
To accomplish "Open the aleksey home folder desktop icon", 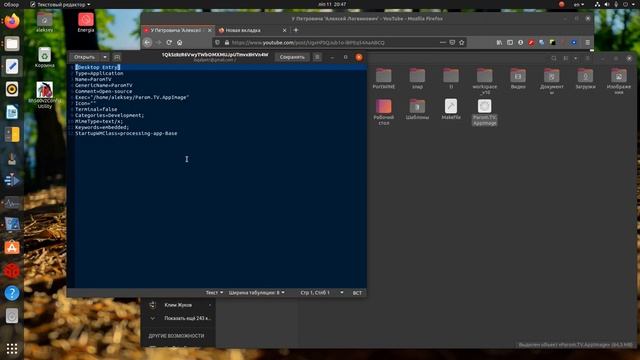I will tap(44, 22).
